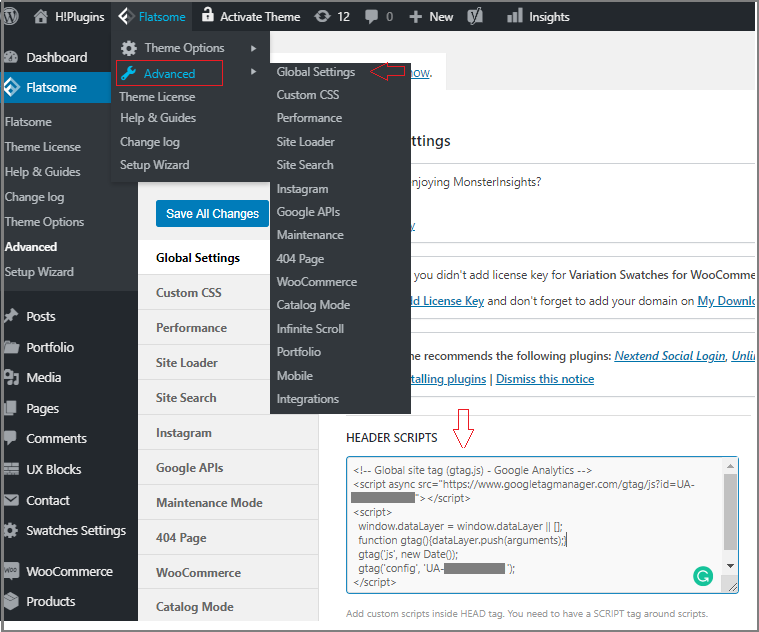Viewport: 759px width, 632px height.
Task: Click the Flatsome logo in admin bar
Action: pos(126,16)
